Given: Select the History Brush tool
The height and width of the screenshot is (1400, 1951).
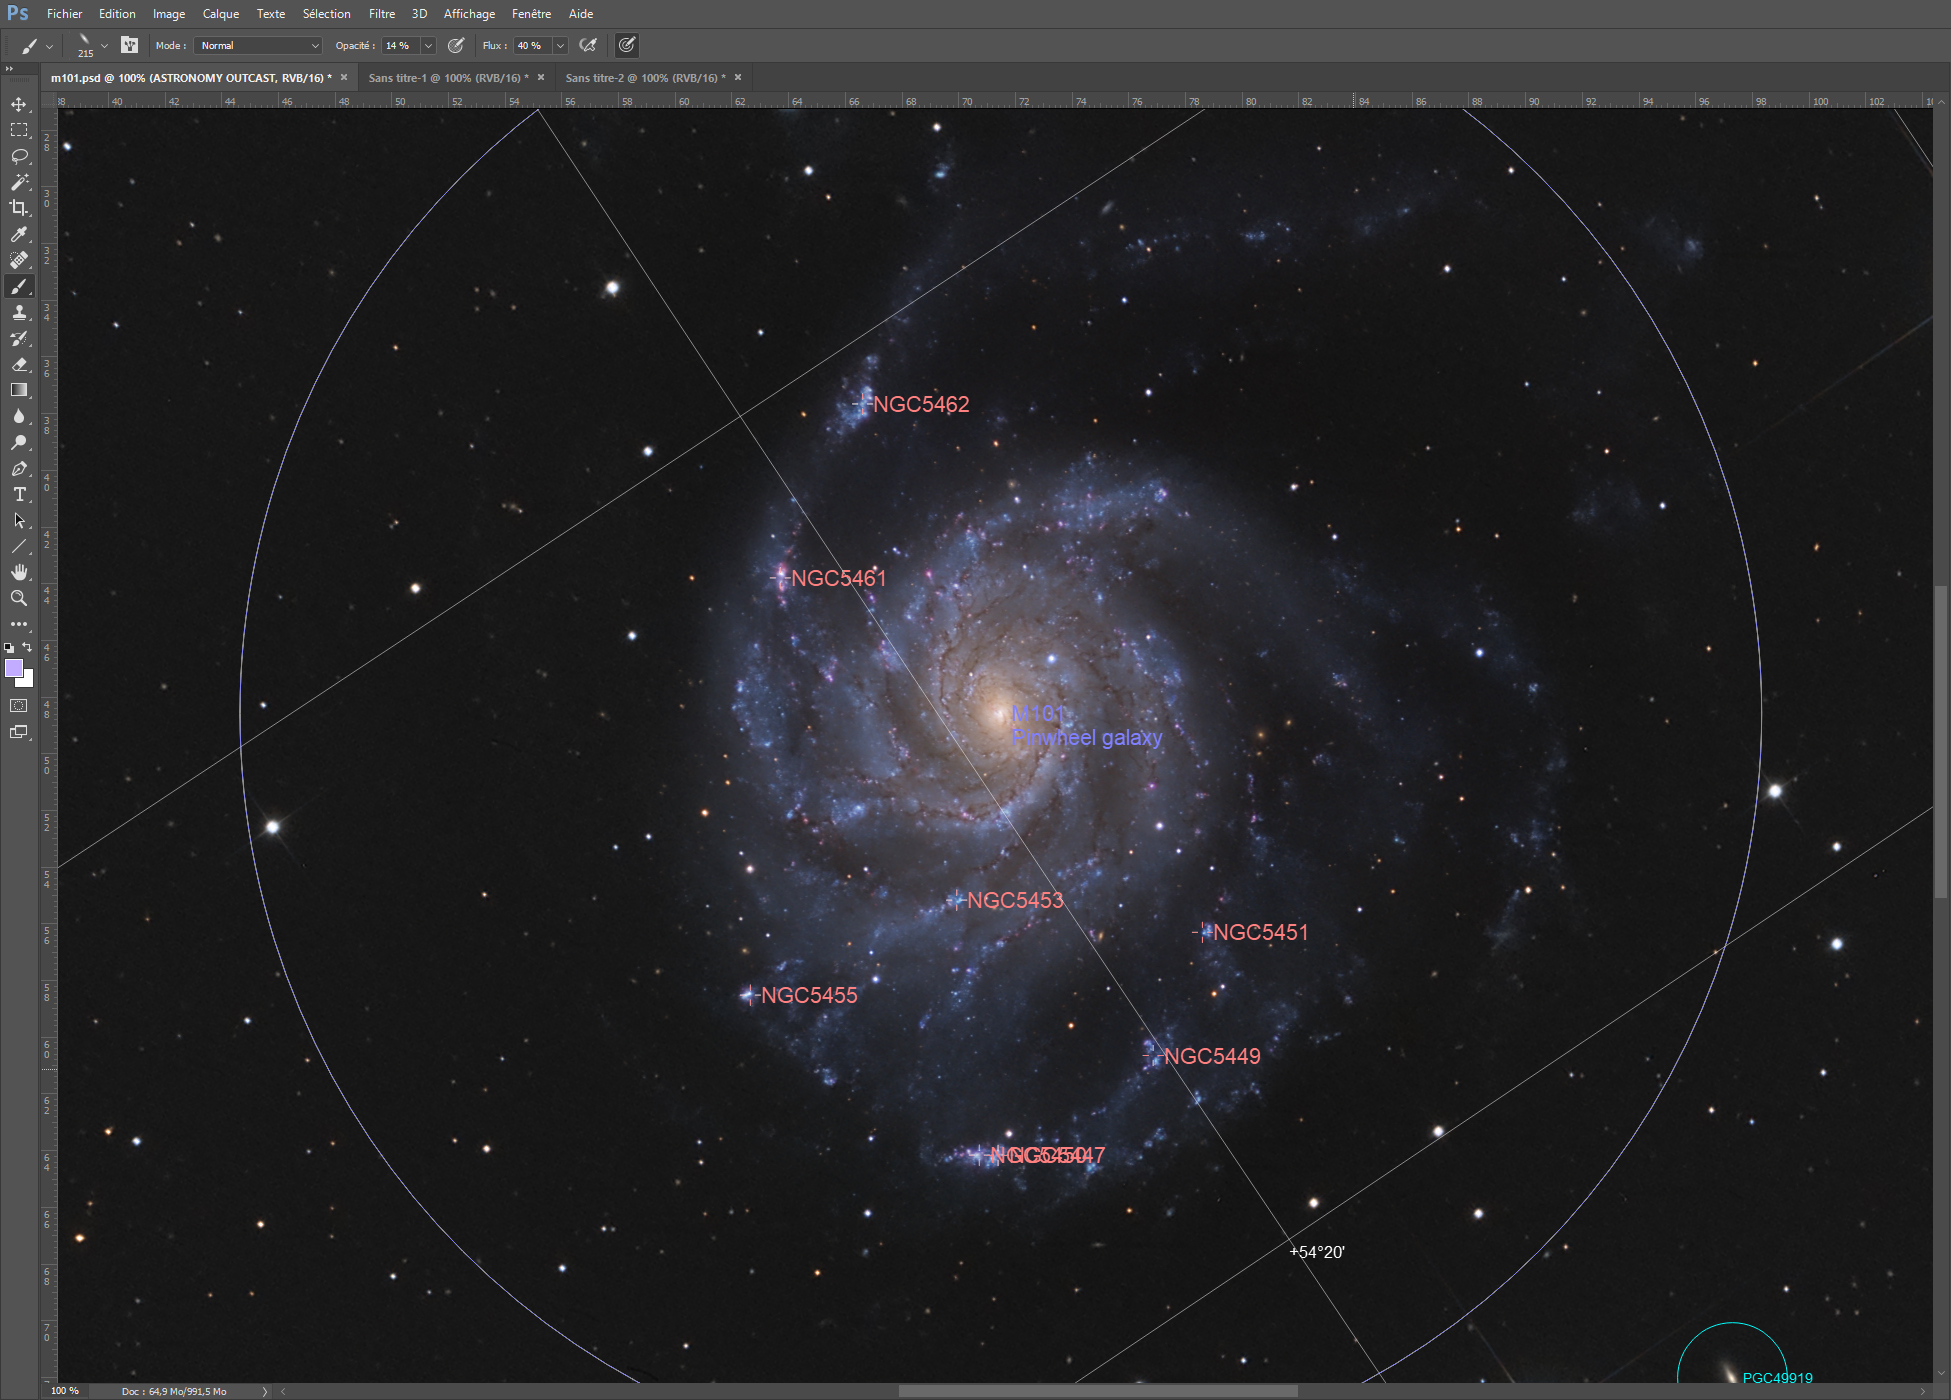Looking at the screenshot, I should click(x=19, y=338).
